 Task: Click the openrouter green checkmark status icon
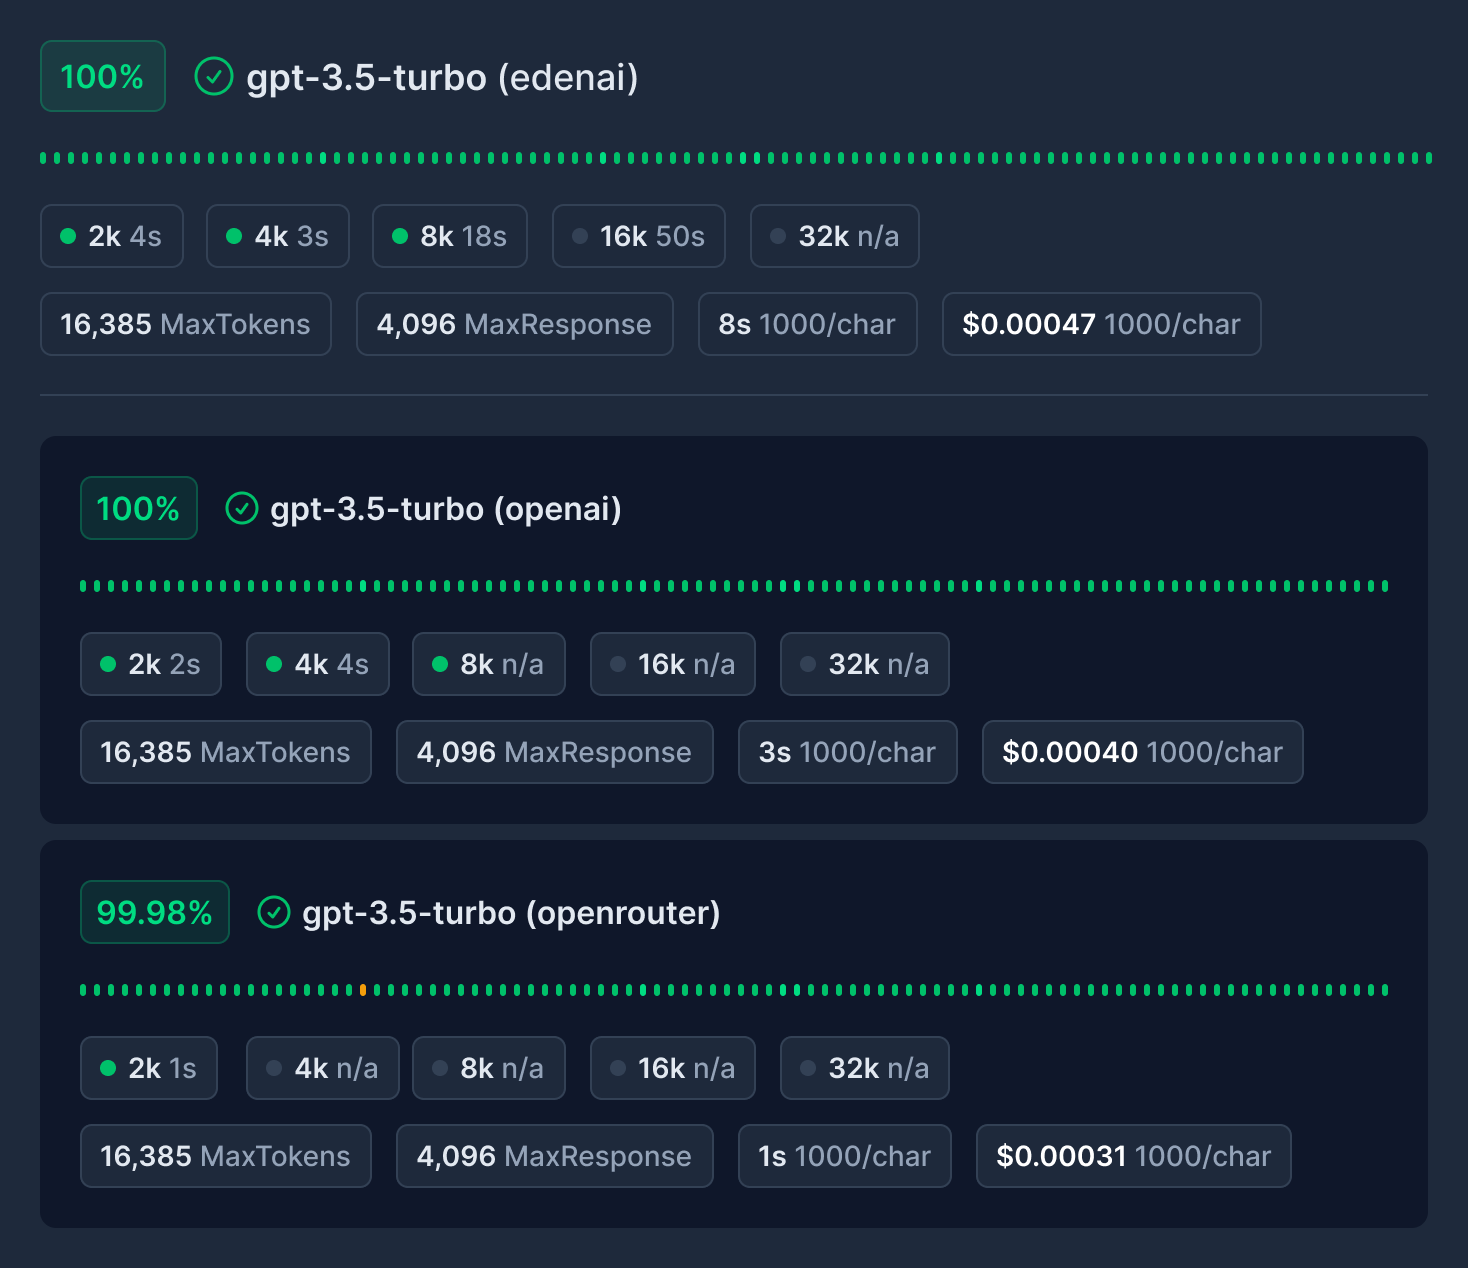point(274,912)
